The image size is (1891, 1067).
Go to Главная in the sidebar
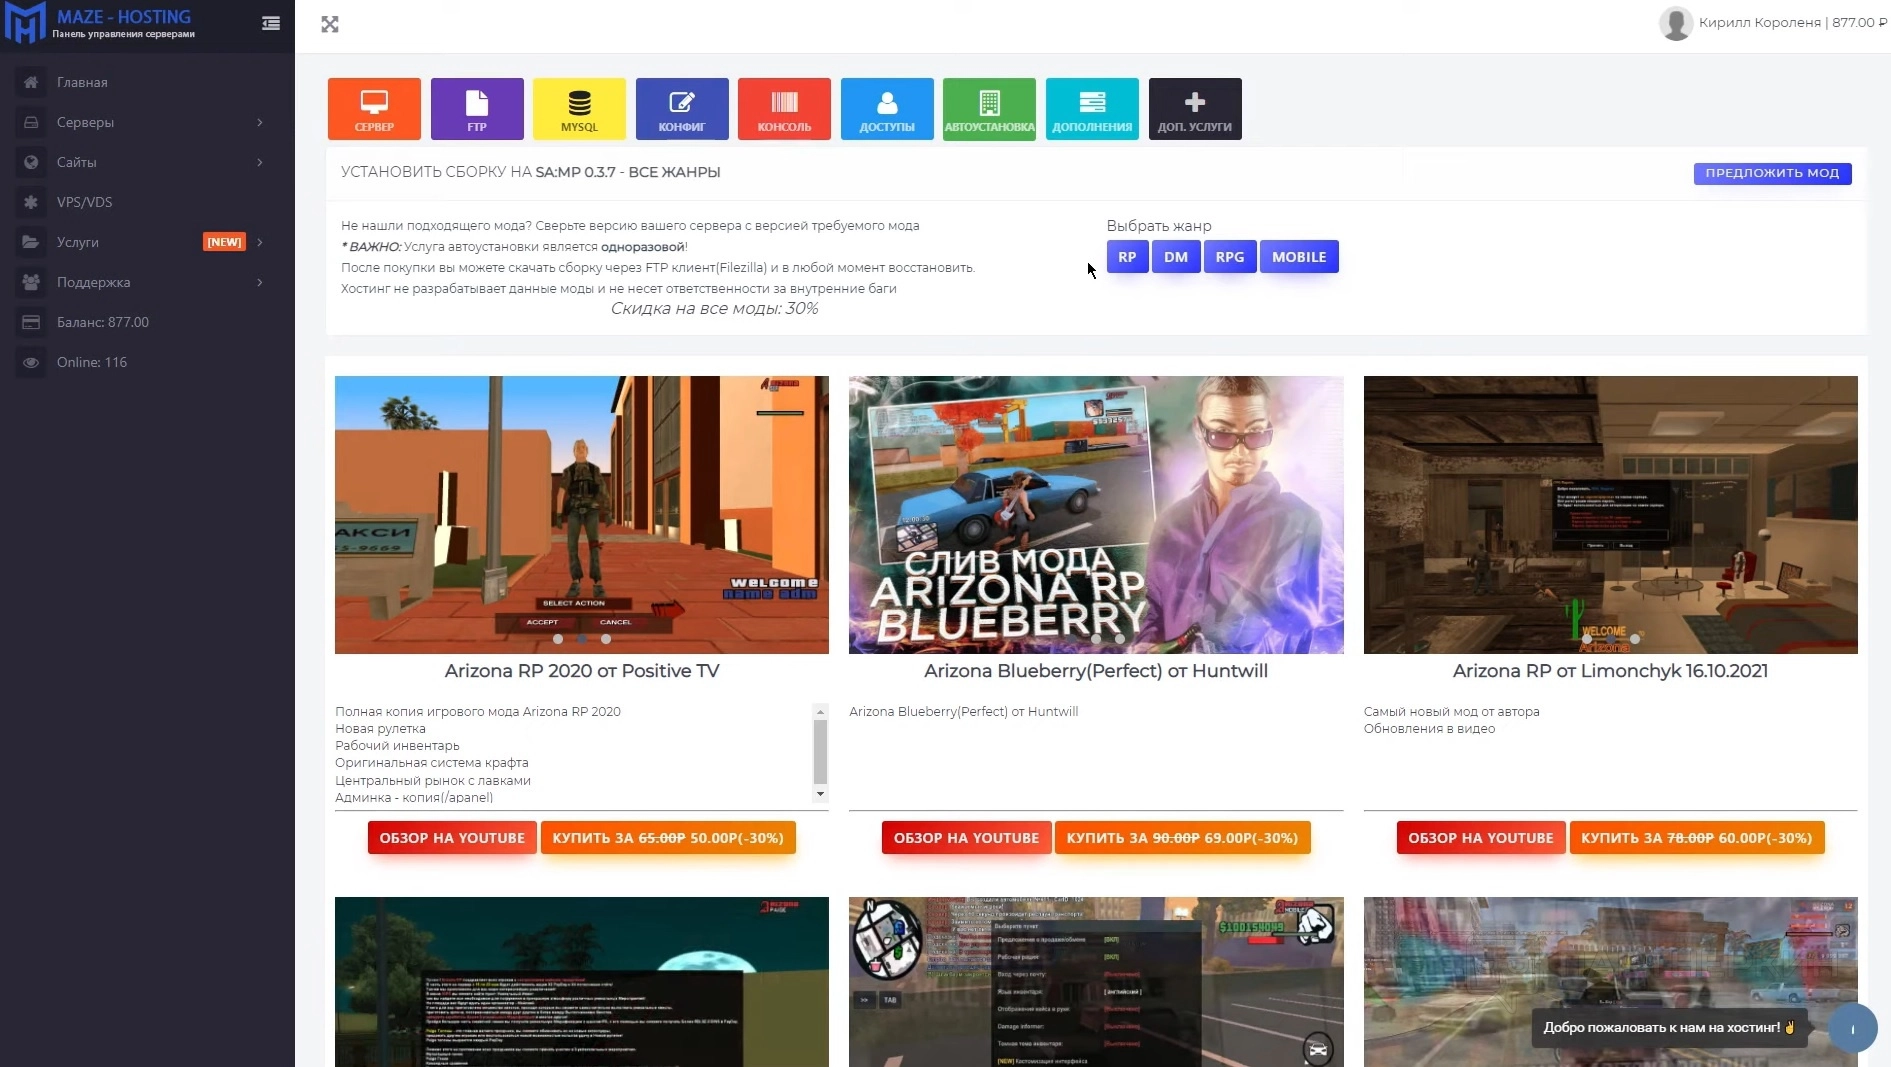[x=82, y=82]
